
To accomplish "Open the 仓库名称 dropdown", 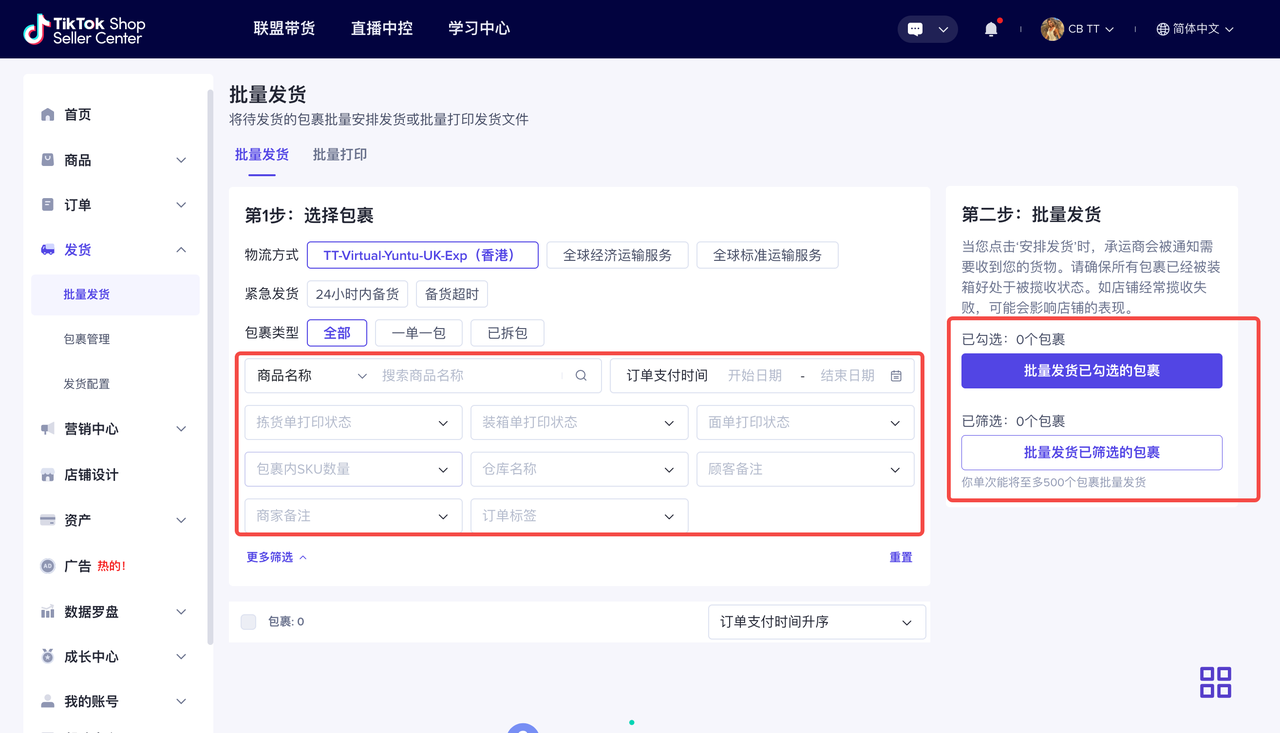I will (x=579, y=469).
